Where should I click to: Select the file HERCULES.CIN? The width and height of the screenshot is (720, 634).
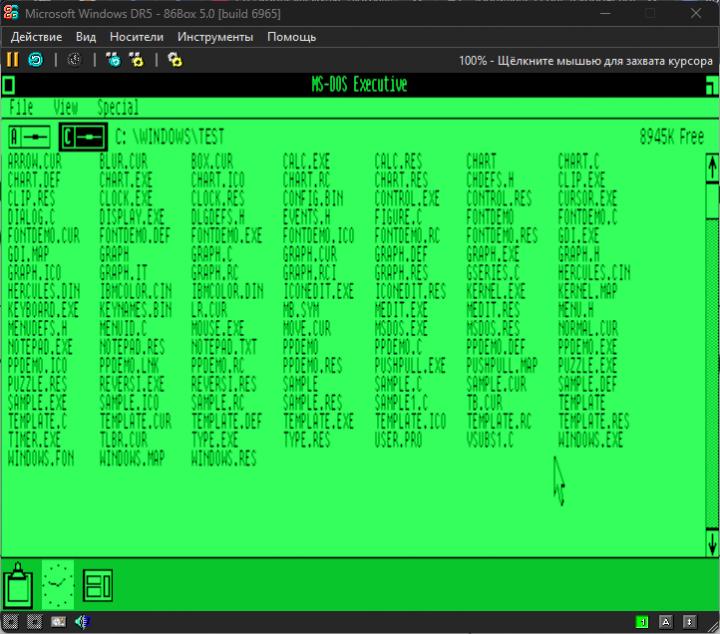tap(594, 273)
